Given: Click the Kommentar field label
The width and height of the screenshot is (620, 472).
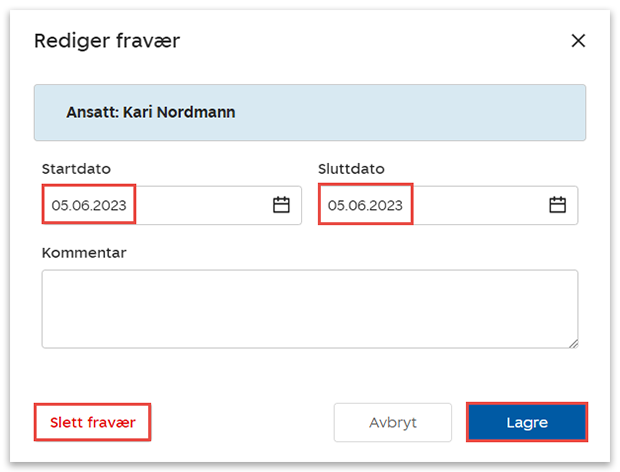Looking at the screenshot, I should tap(84, 253).
